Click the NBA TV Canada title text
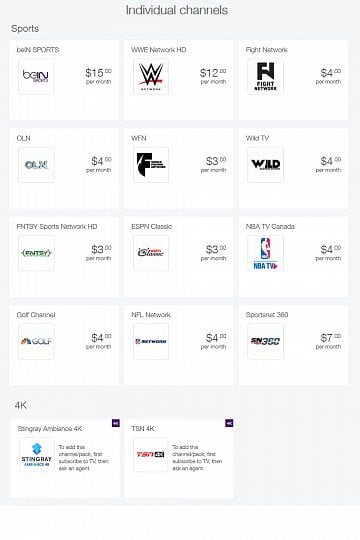Image resolution: width=360 pixels, height=540 pixels. pyautogui.click(x=270, y=227)
